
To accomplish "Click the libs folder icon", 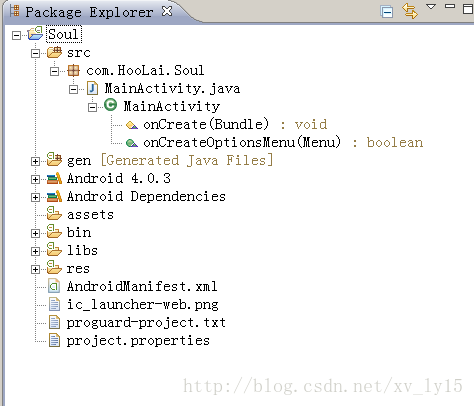I will tap(54, 249).
